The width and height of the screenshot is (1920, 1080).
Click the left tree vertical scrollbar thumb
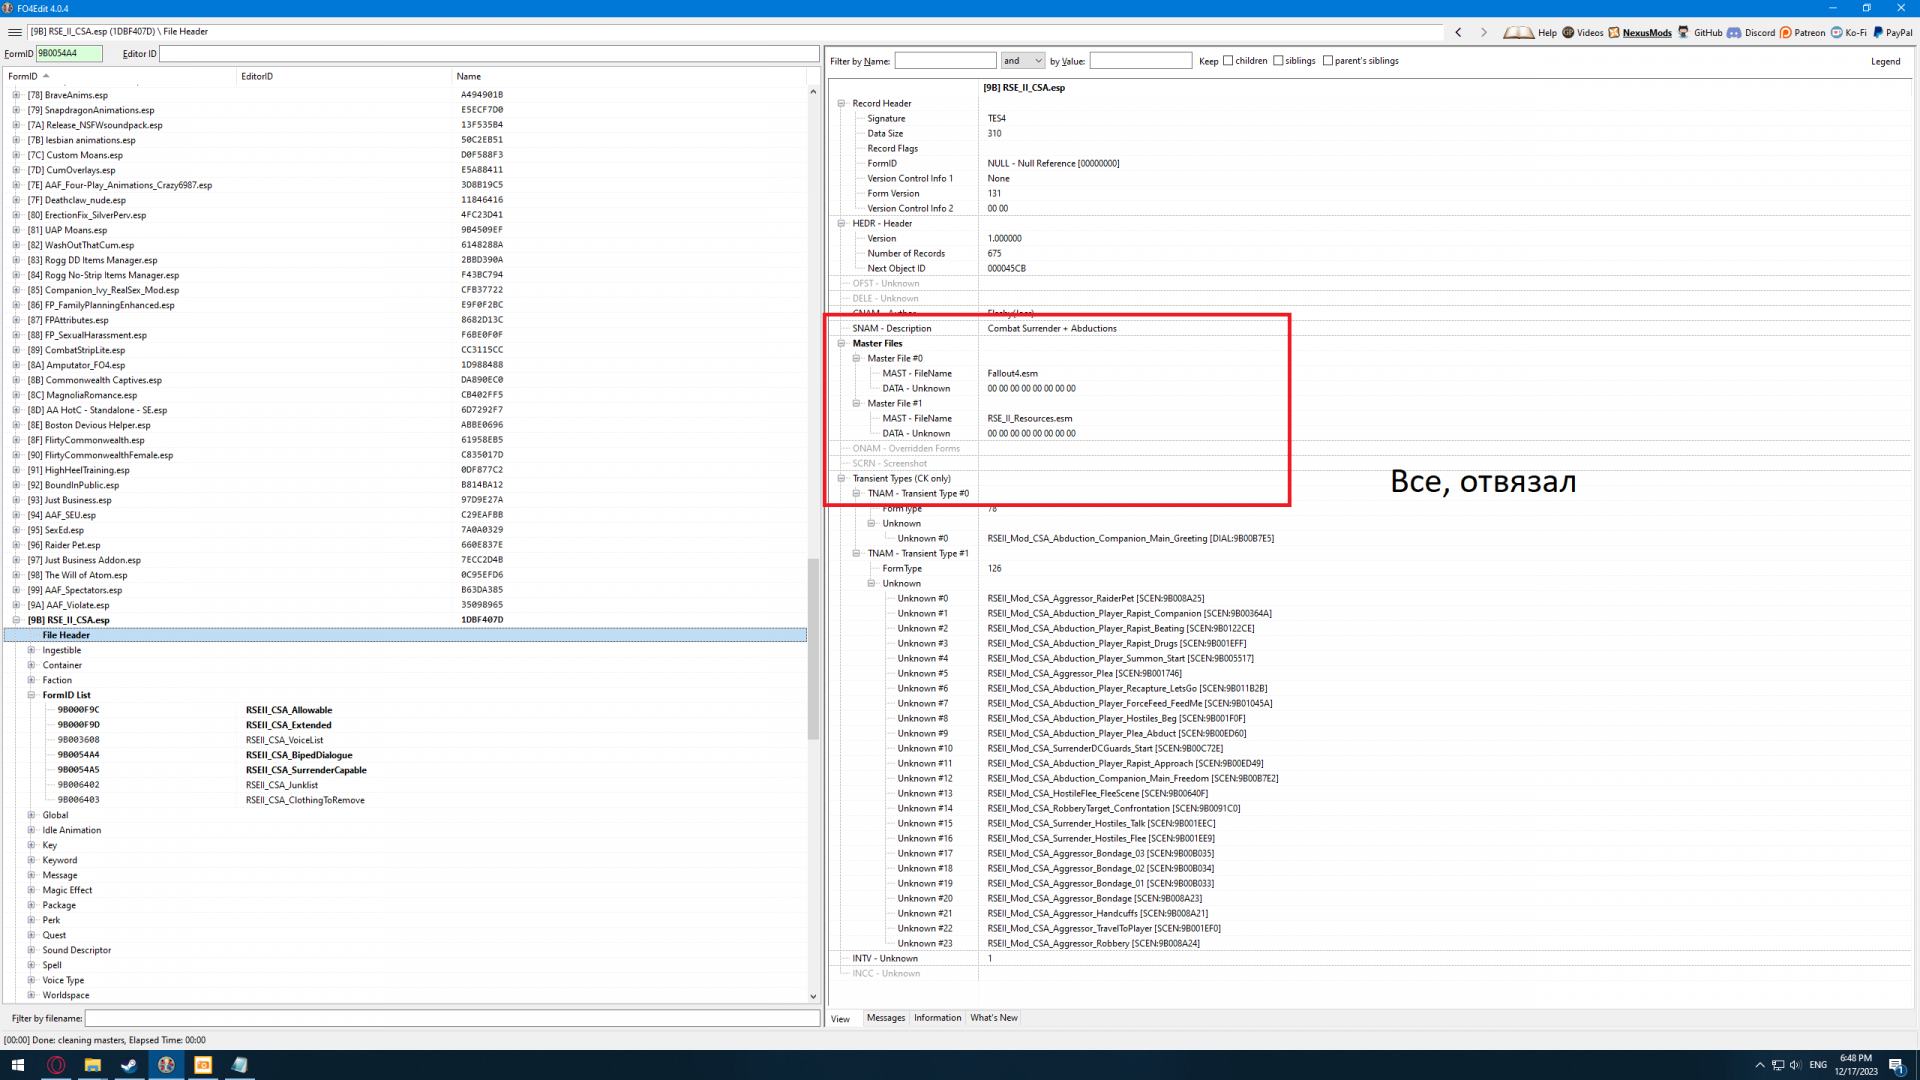coord(813,648)
